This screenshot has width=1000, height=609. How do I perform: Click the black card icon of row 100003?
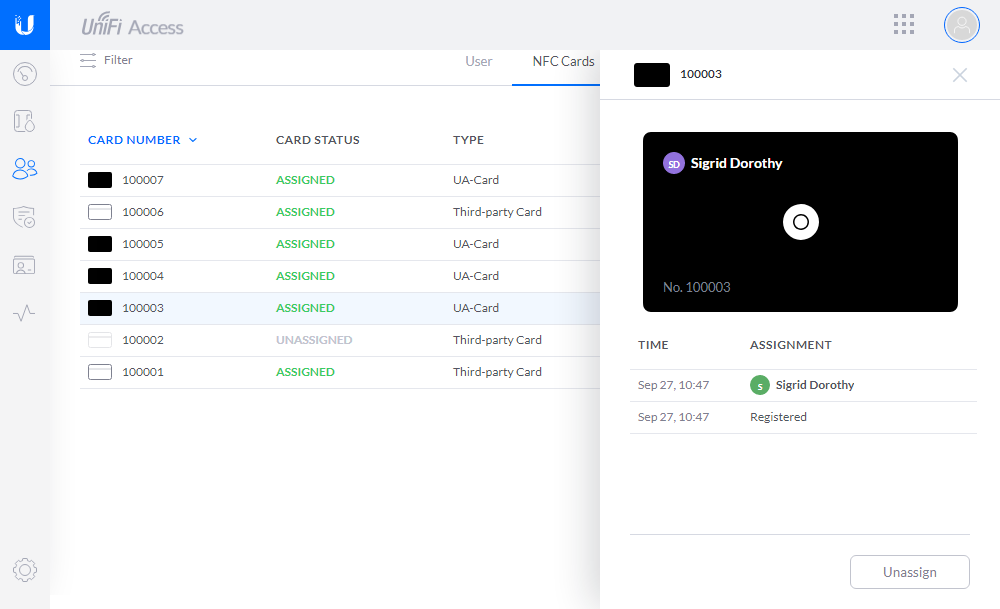(x=99, y=308)
